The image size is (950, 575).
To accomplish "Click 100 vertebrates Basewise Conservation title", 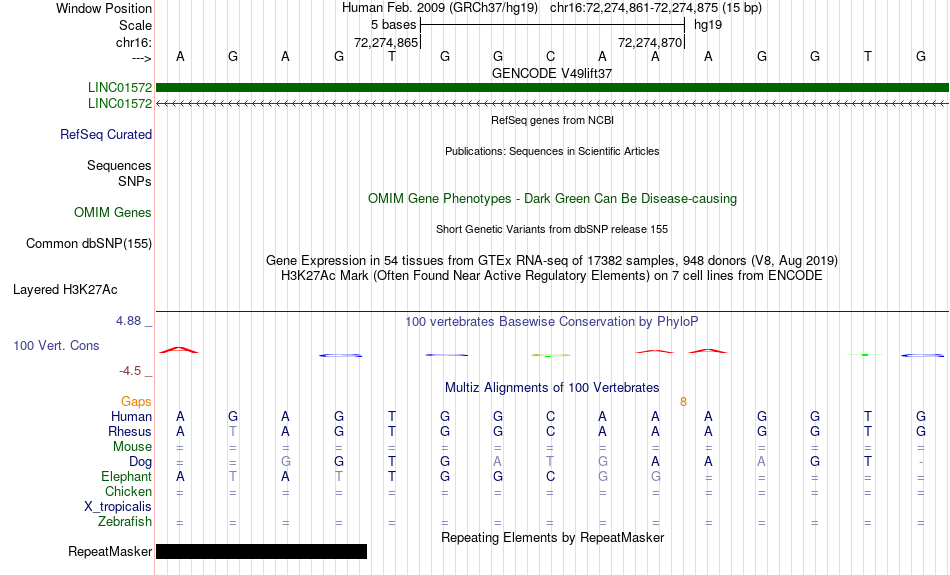I will click(552, 322).
